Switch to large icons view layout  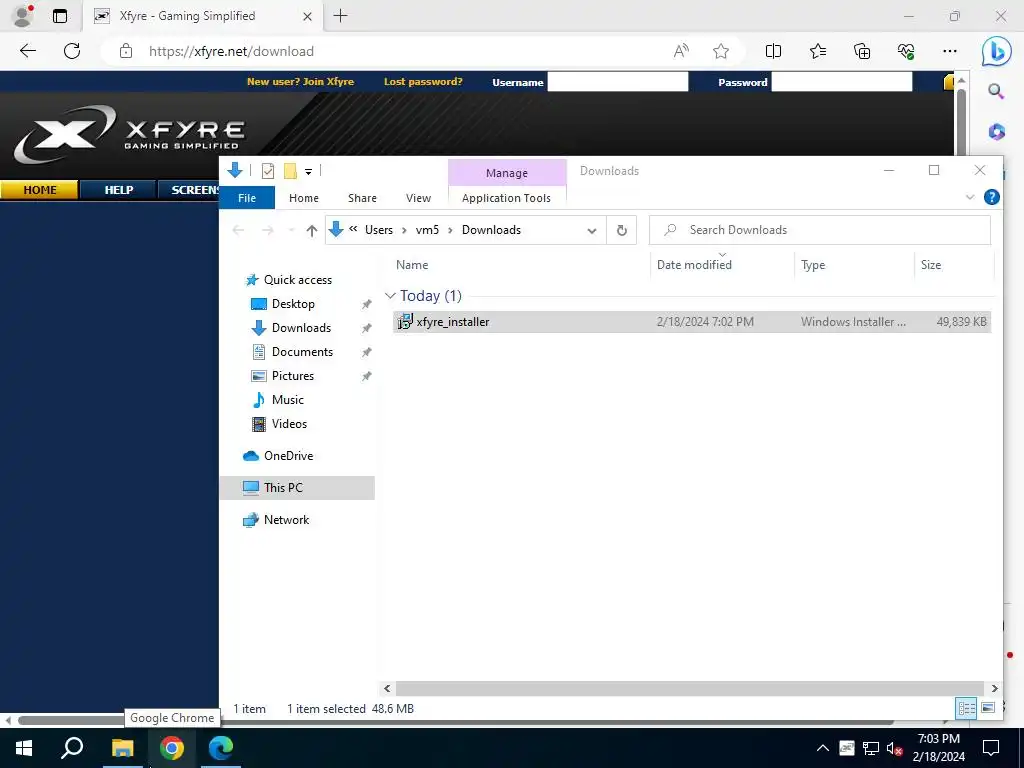pyautogui.click(x=988, y=708)
